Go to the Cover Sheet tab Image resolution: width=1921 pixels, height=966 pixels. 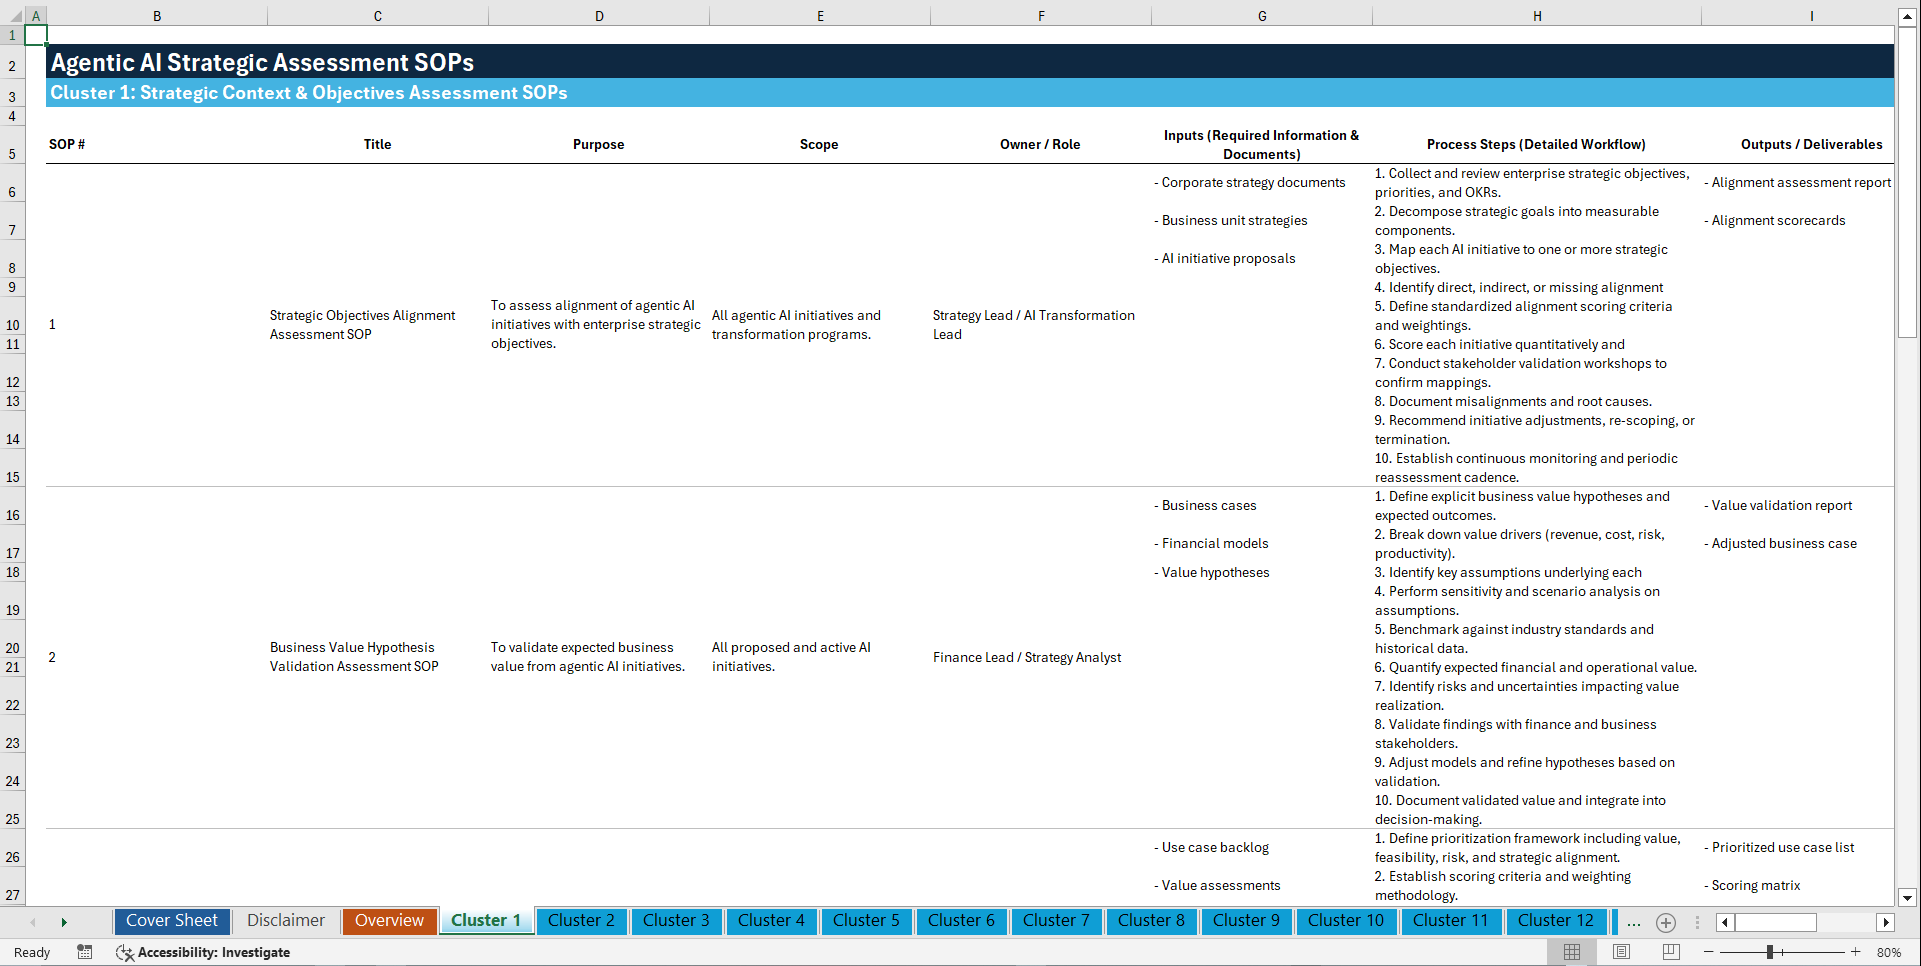pos(171,921)
